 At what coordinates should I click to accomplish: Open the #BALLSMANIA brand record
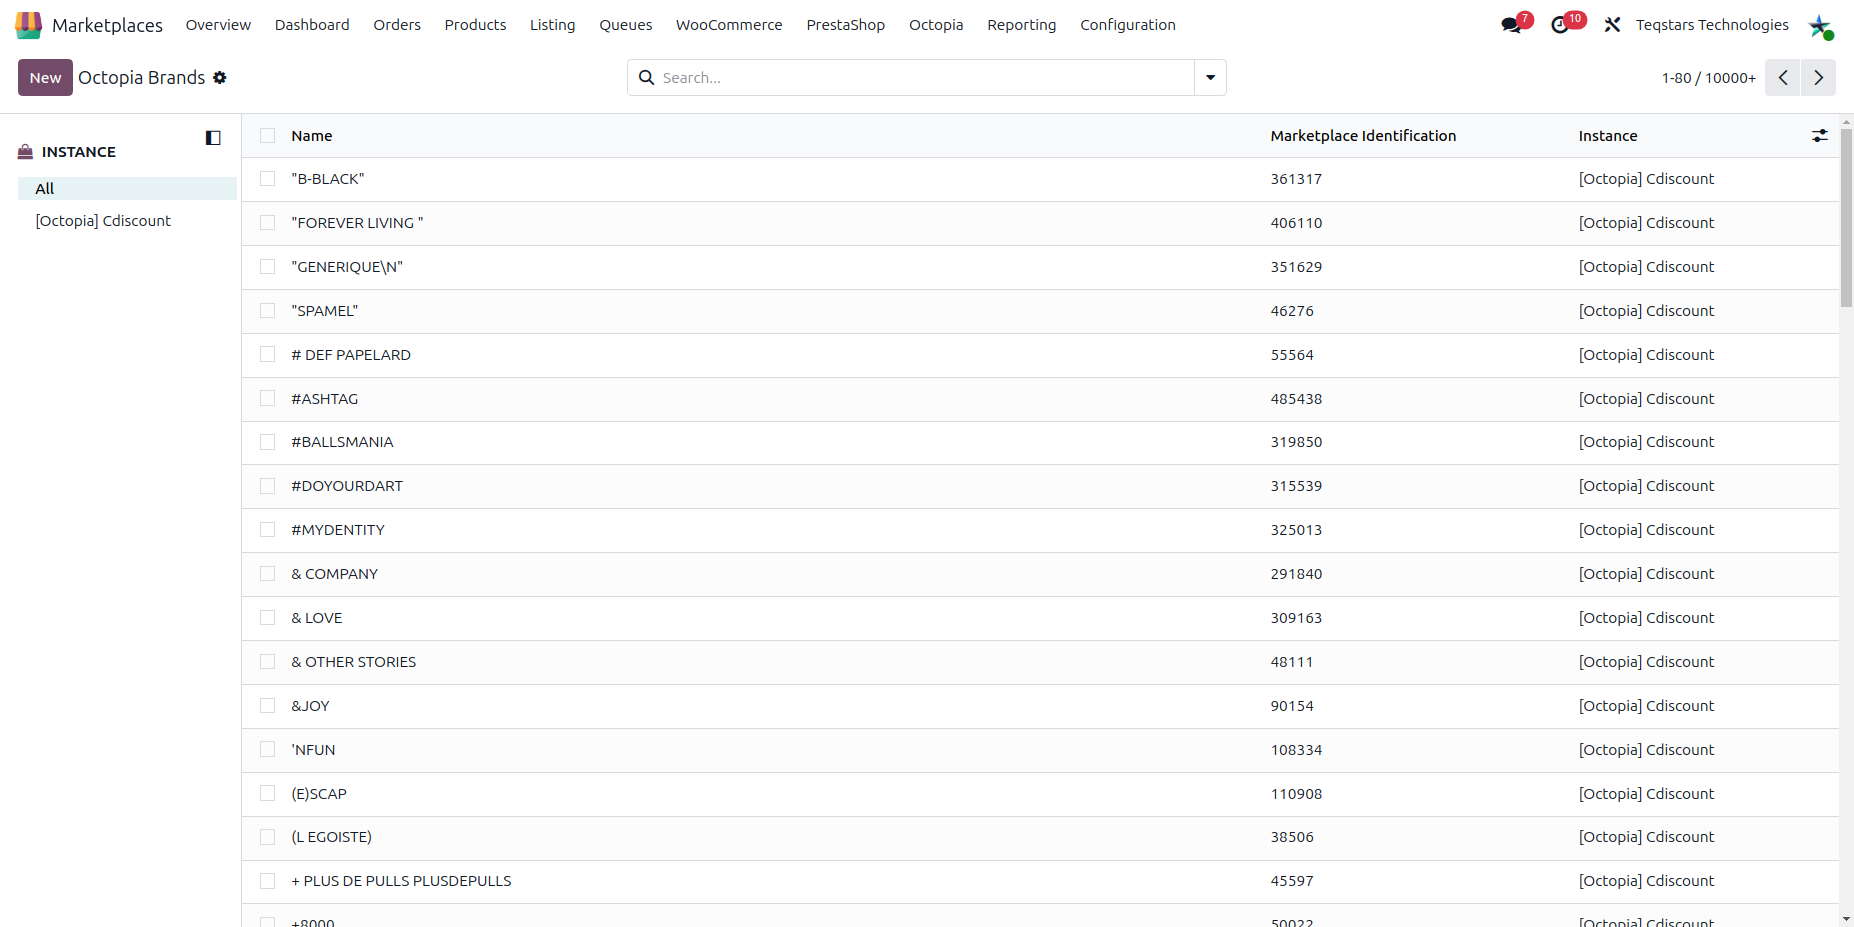click(342, 442)
